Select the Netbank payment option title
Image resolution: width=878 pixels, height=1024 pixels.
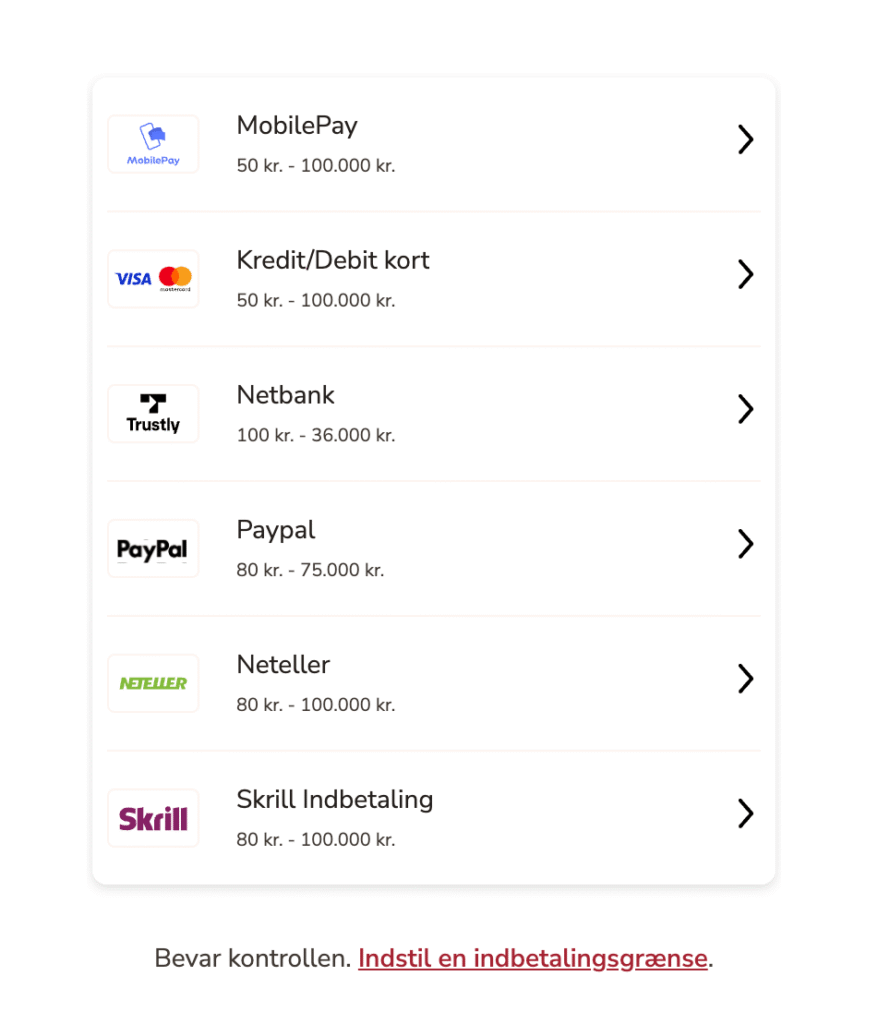point(286,396)
